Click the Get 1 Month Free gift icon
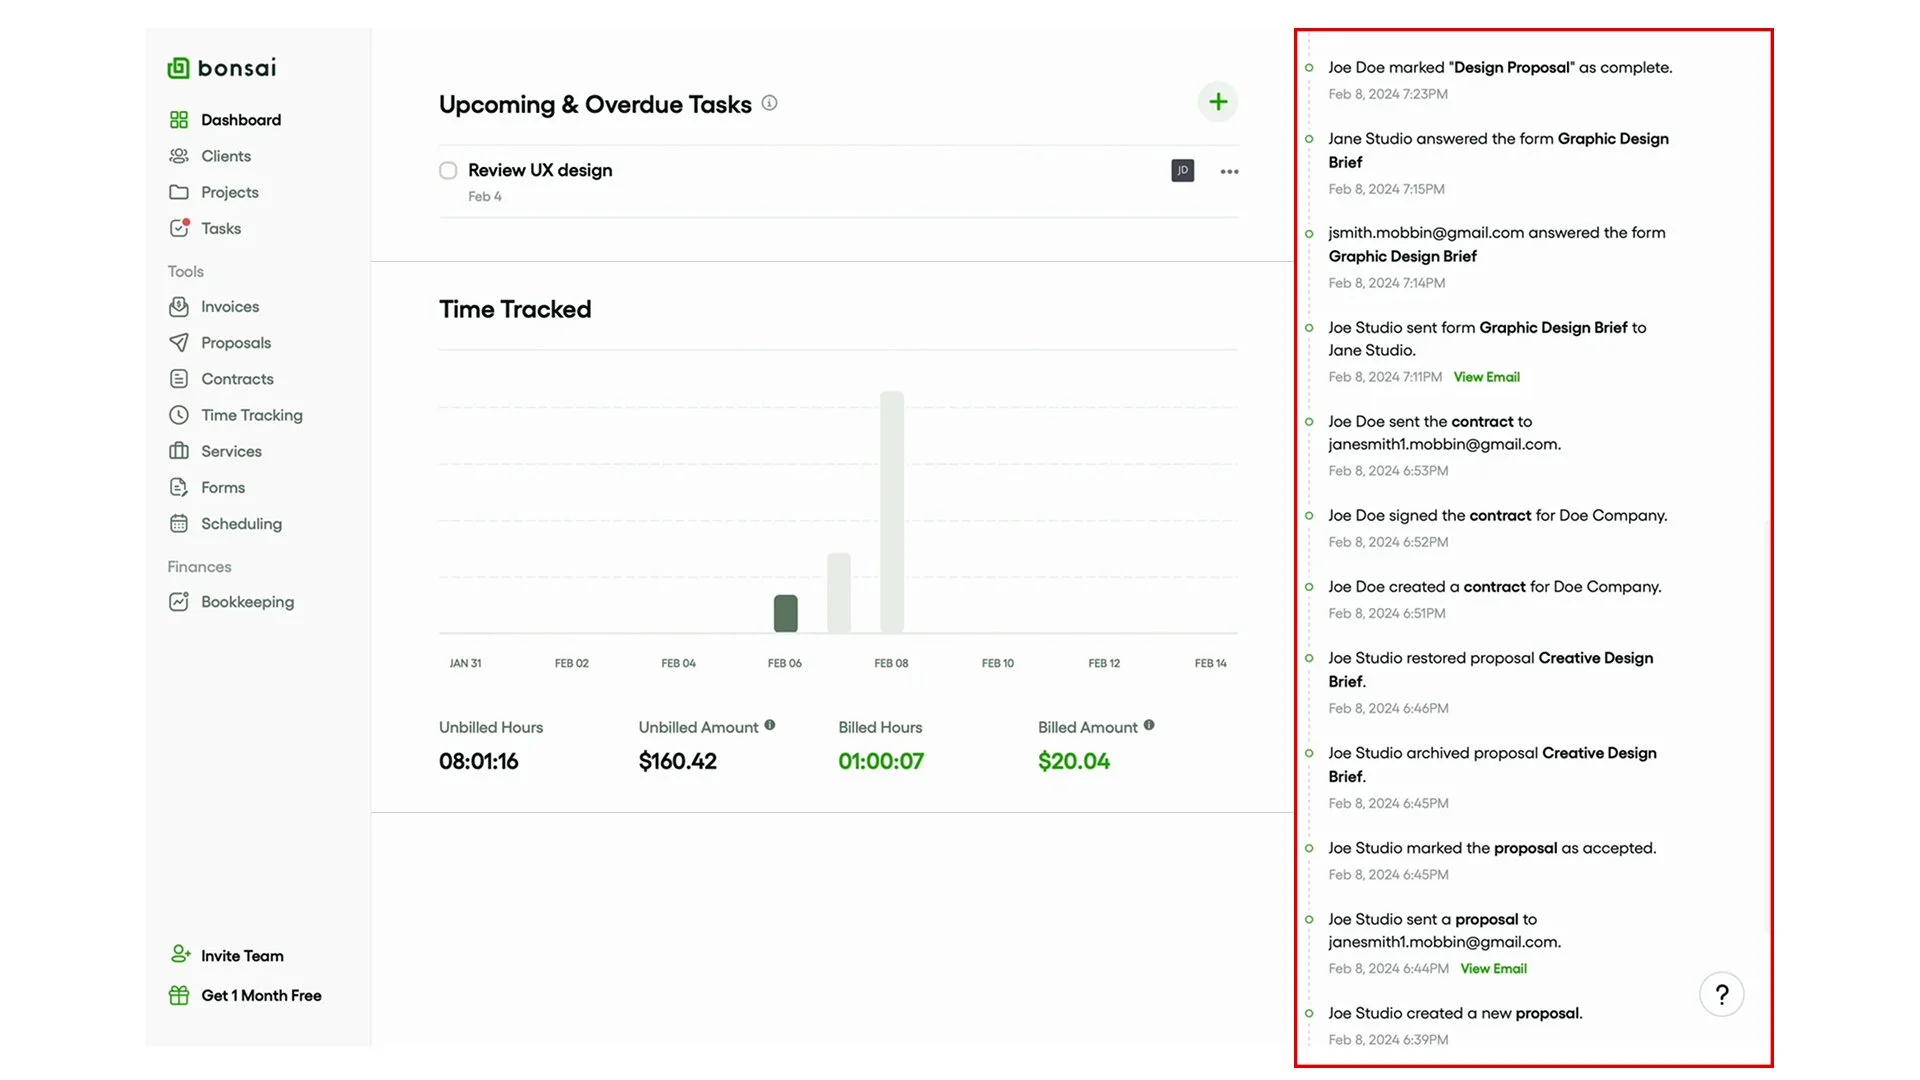Screen dimensions: 1920x1080 tap(179, 996)
